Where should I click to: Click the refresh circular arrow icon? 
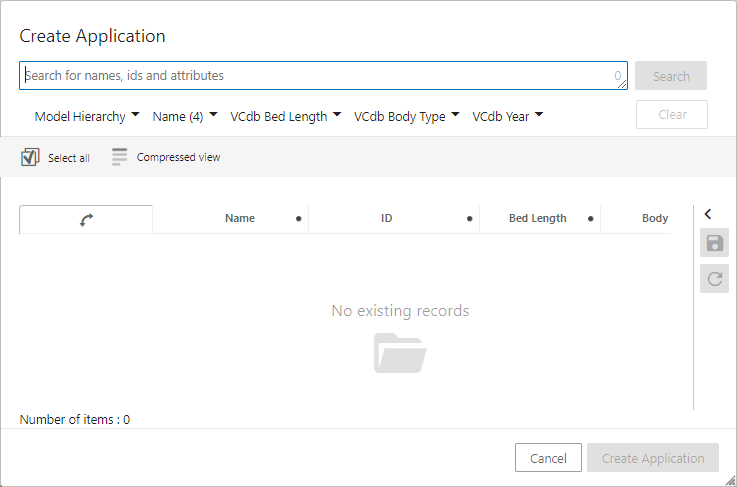coord(714,279)
